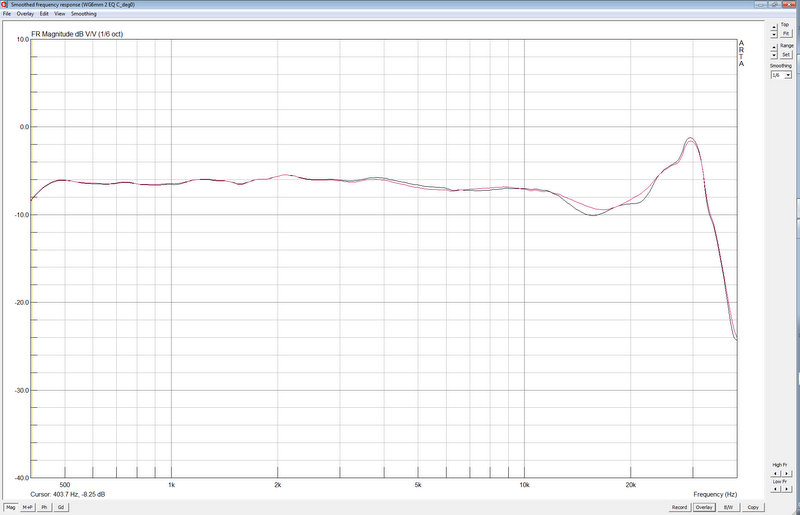
Task: Shift High Fr limit right
Action: click(x=786, y=474)
